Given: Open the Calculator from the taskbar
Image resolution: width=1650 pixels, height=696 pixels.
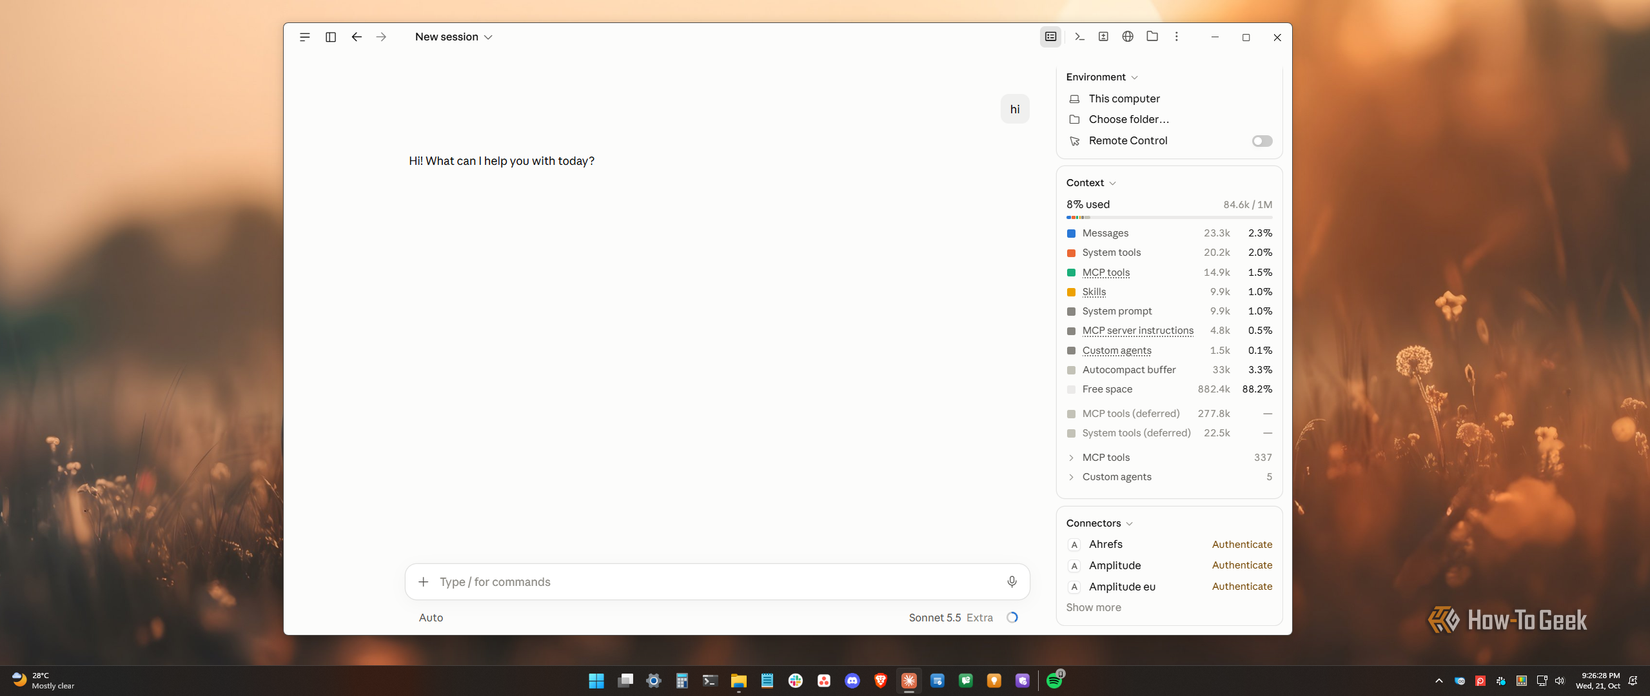Looking at the screenshot, I should pyautogui.click(x=682, y=681).
